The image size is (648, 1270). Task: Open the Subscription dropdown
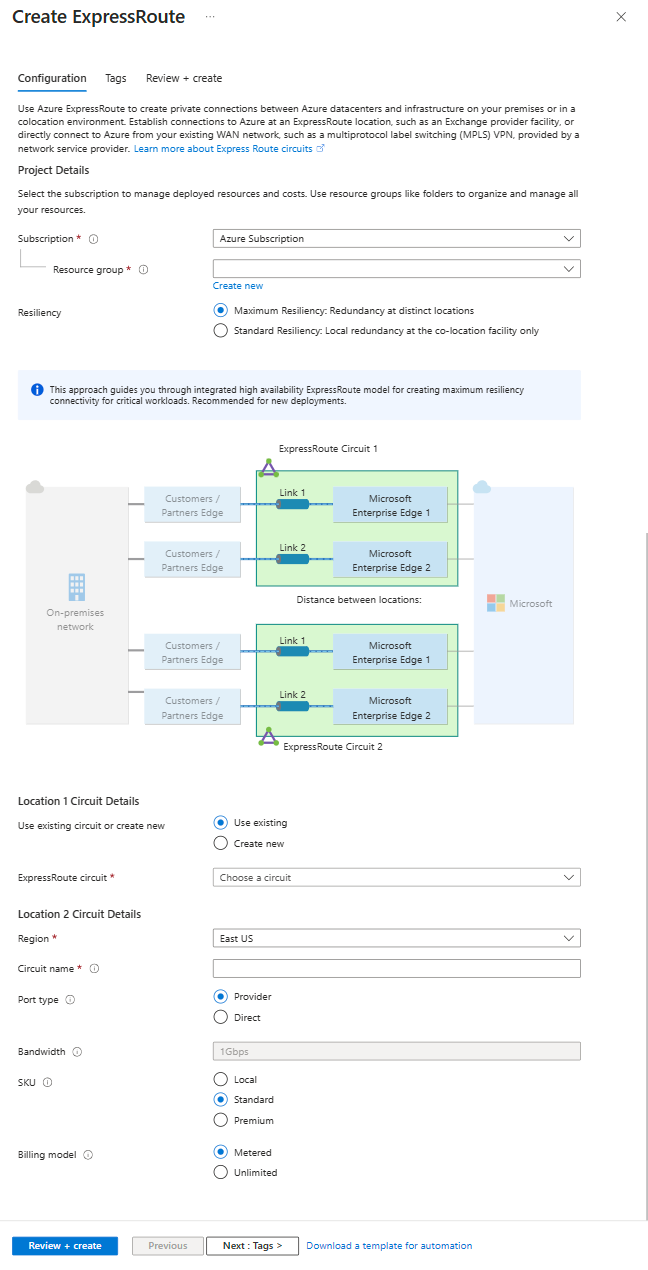396,239
